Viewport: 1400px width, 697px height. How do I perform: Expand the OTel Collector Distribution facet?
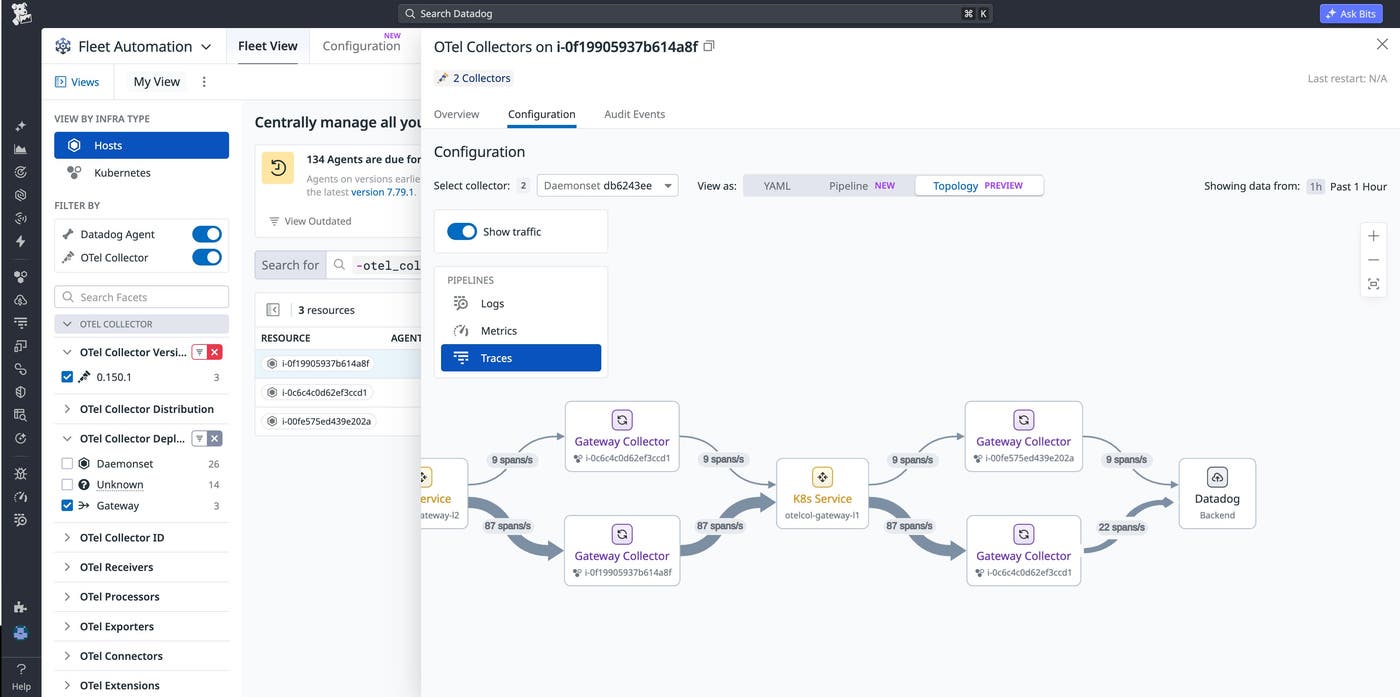pyautogui.click(x=67, y=409)
